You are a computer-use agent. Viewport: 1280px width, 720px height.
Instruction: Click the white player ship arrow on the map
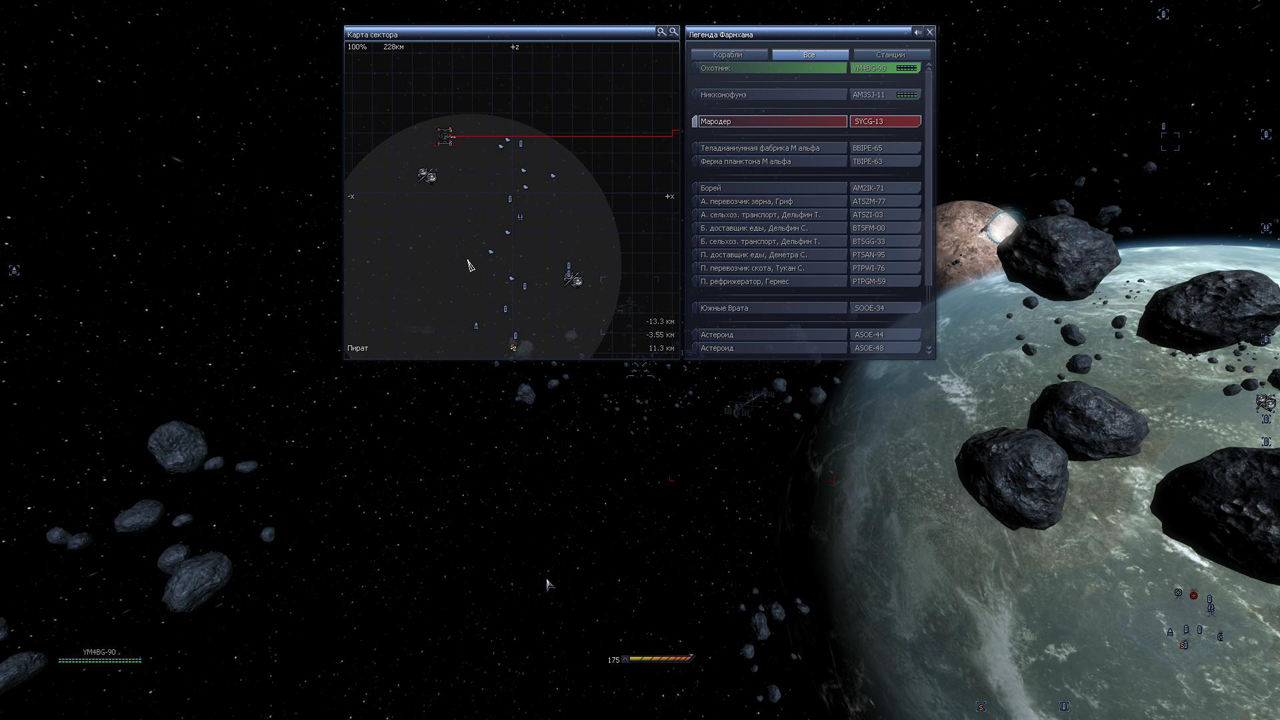[470, 265]
